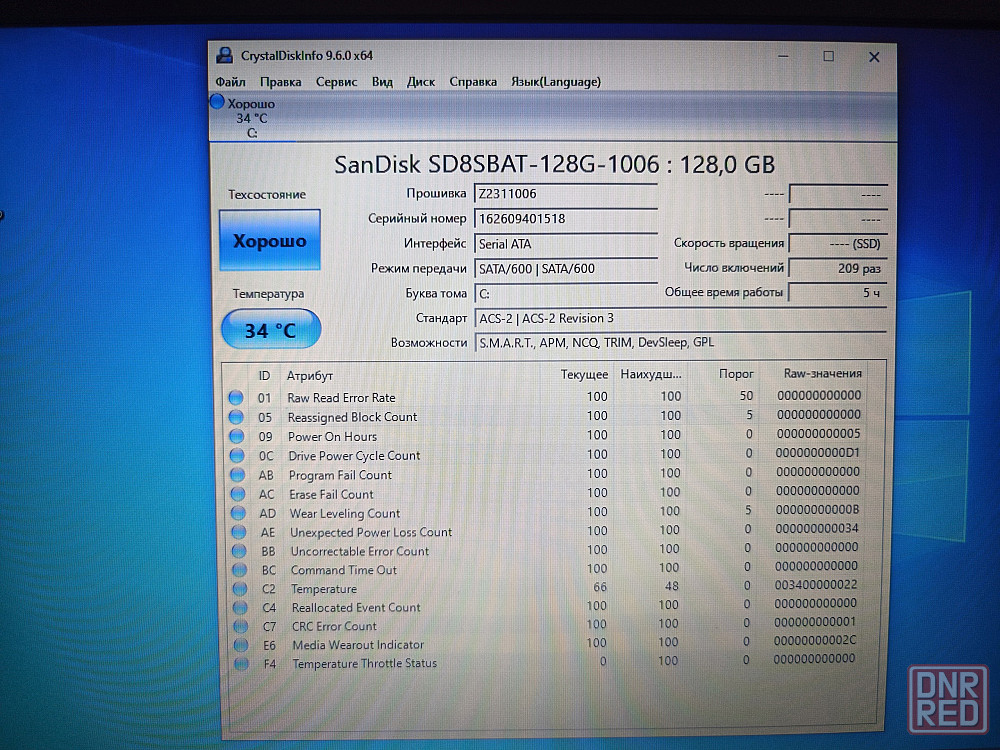Screen dimensions: 1000x750
Task: Click status icon of Reassigned Block Count
Action: click(x=236, y=417)
